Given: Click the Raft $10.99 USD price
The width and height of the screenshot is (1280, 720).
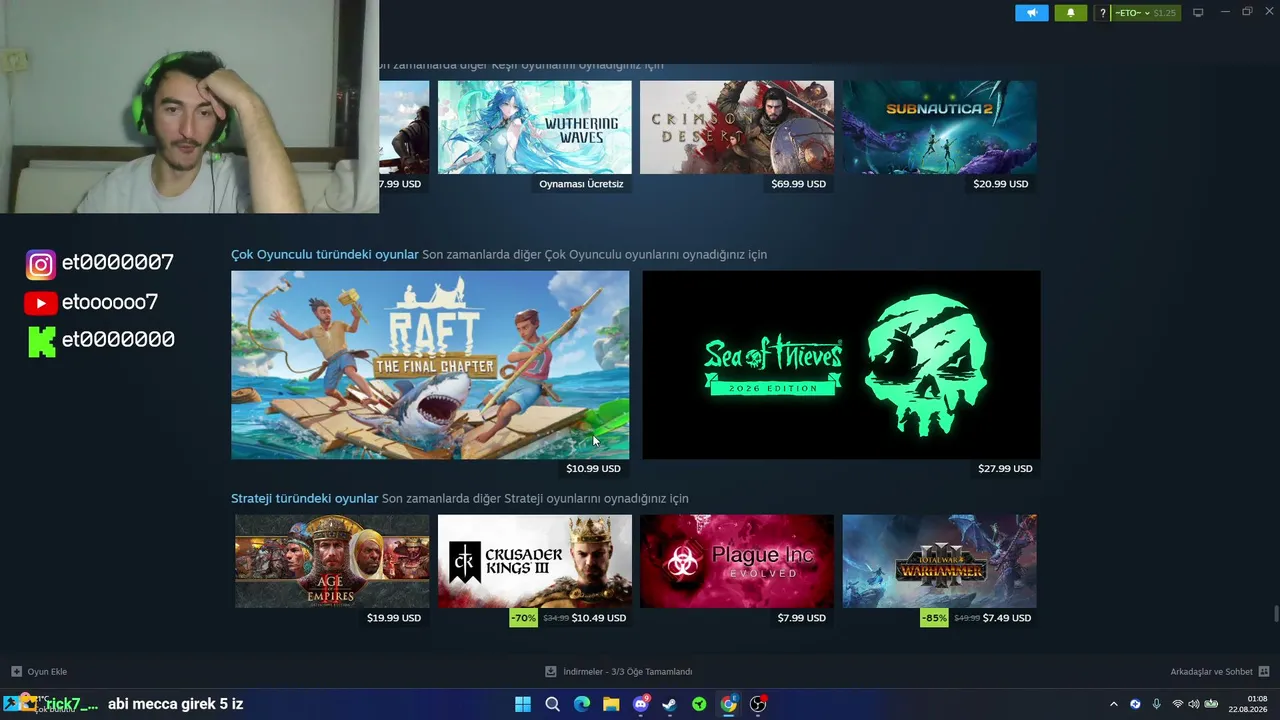Looking at the screenshot, I should tap(593, 468).
